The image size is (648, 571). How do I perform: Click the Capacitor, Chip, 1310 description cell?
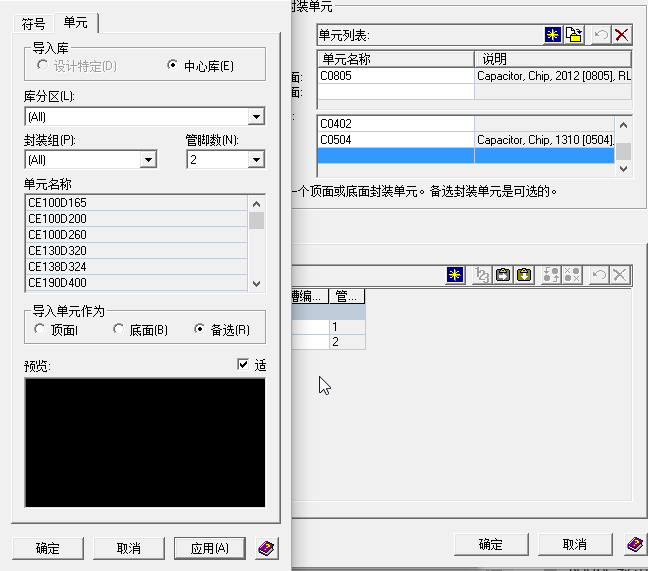click(x=545, y=140)
